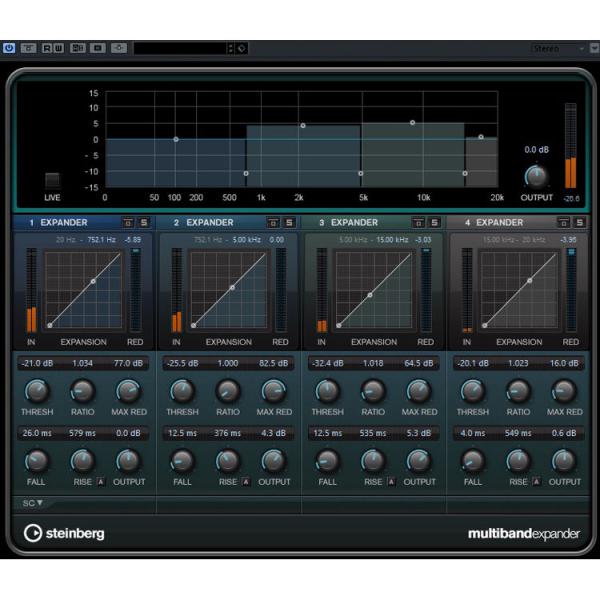600x600 pixels.
Task: Select band 2 gain handle near 2k
Action: 303,126
